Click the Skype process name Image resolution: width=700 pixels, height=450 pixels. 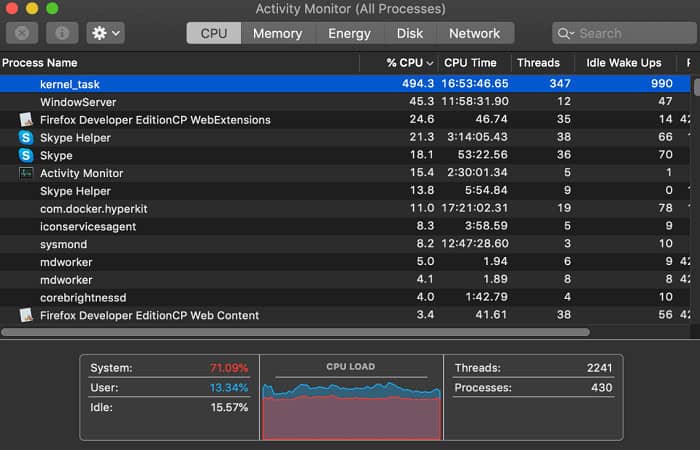[56, 156]
